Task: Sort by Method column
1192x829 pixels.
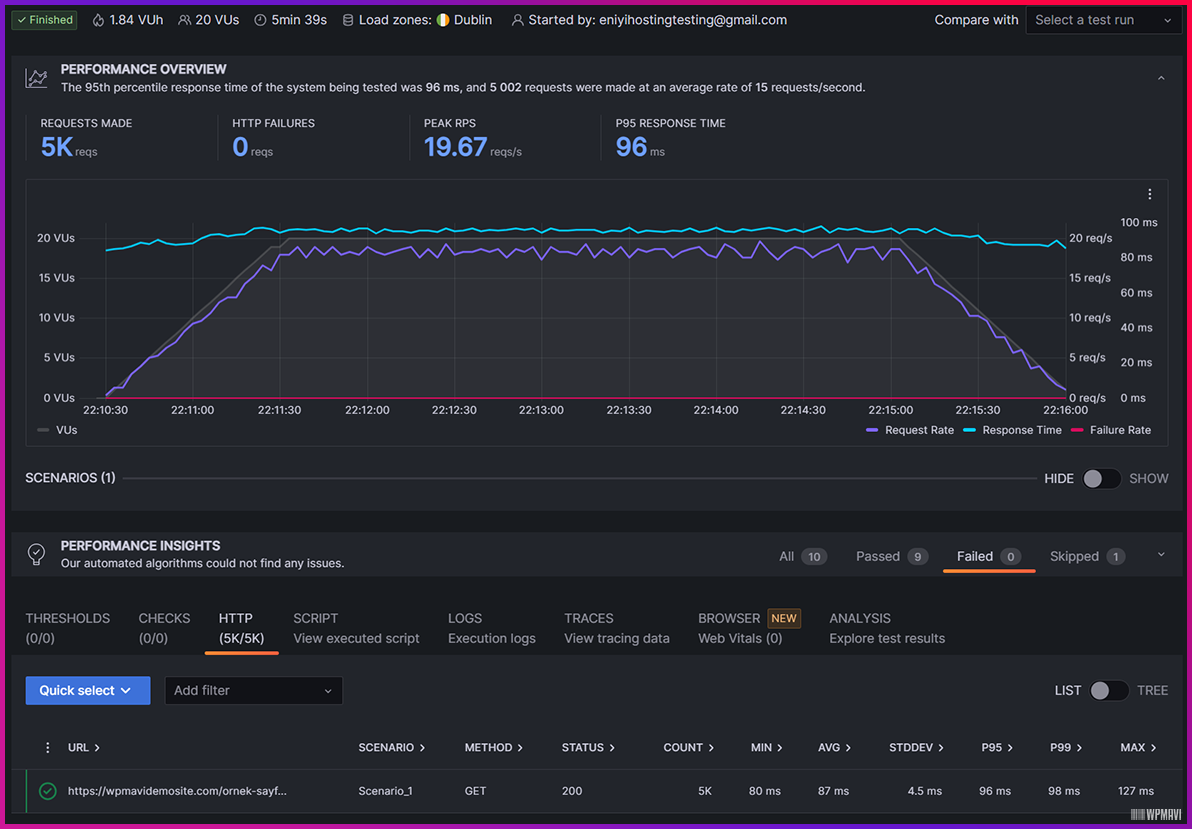Action: click(x=494, y=748)
